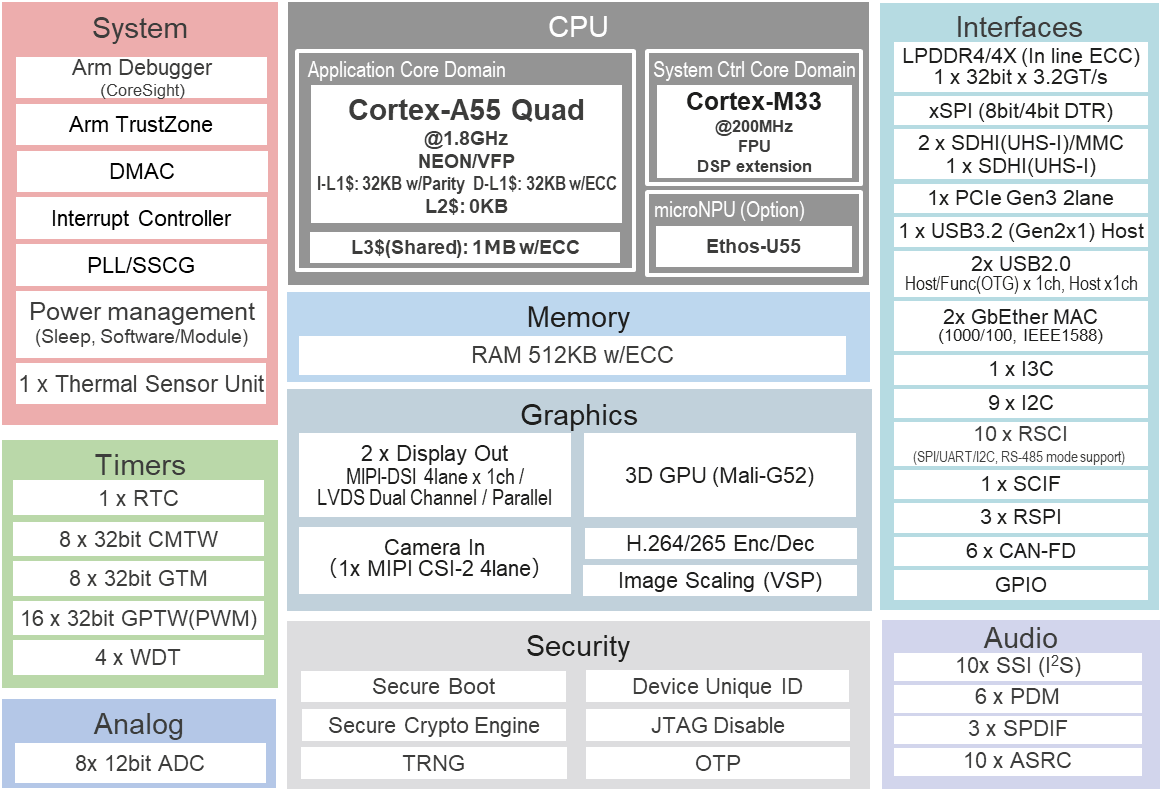Screen dimensions: 1161x790
Task: Select the H.264/265 Enc/Dec block
Action: [x=720, y=543]
